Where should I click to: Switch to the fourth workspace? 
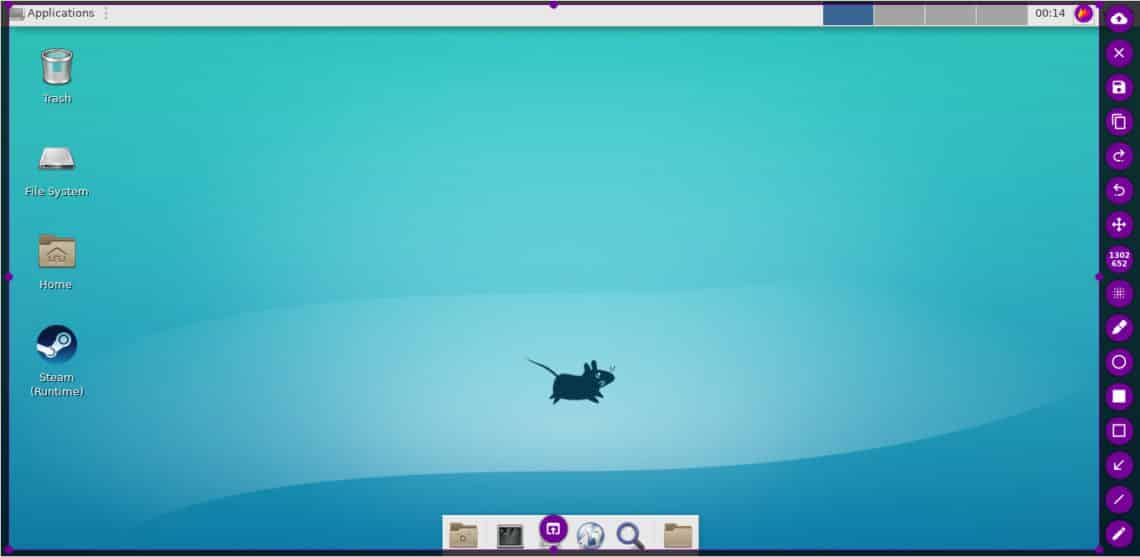point(1002,15)
